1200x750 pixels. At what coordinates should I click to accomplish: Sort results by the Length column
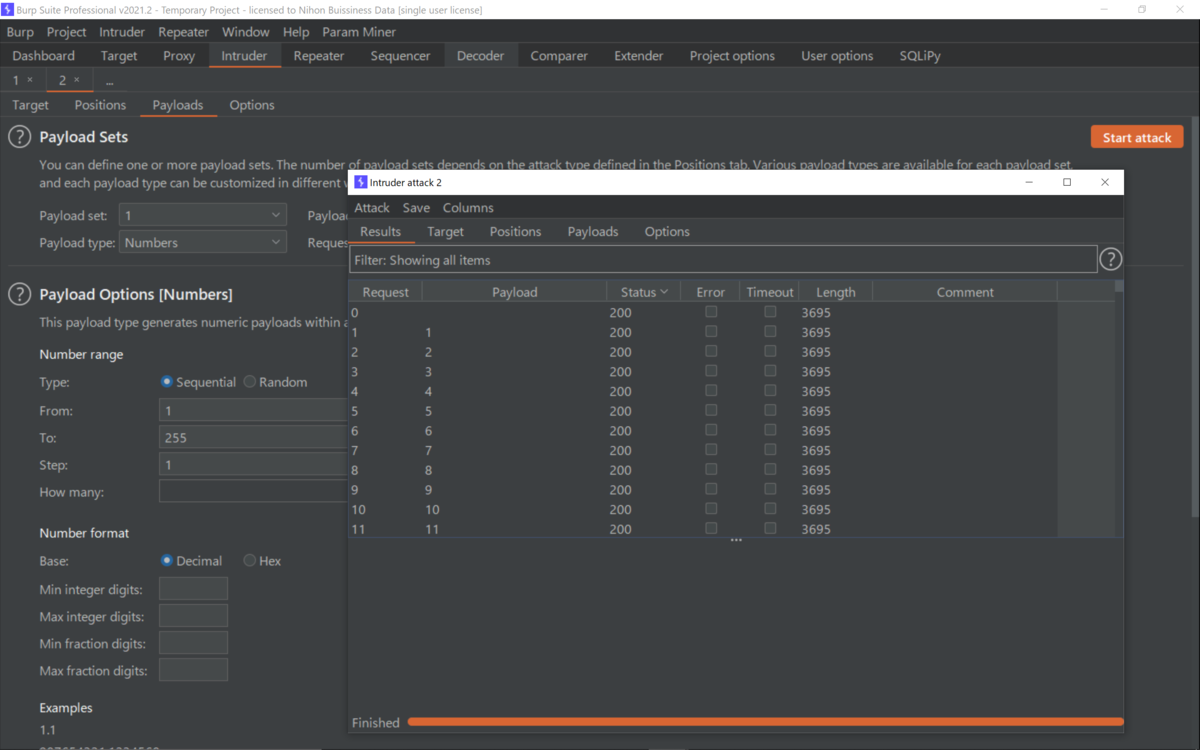click(x=836, y=292)
